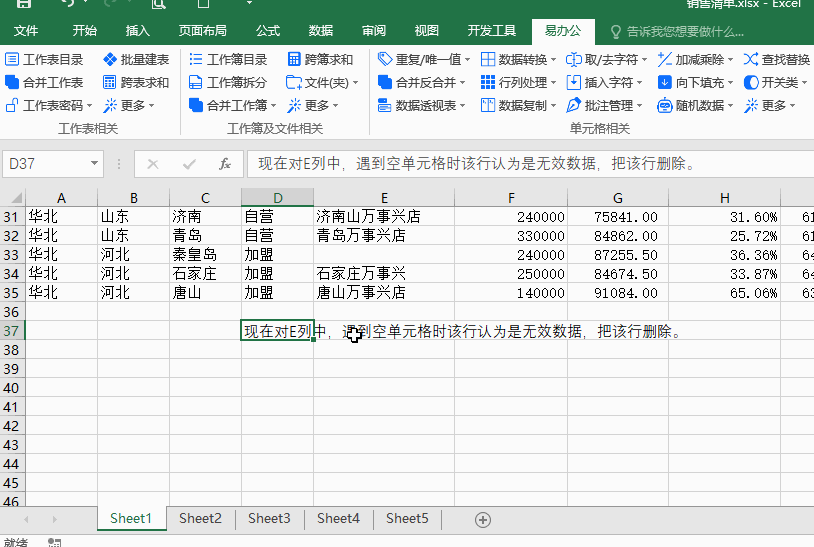Image resolution: width=814 pixels, height=547 pixels.
Task: Open the 跨表求和 function
Action: coord(136,83)
